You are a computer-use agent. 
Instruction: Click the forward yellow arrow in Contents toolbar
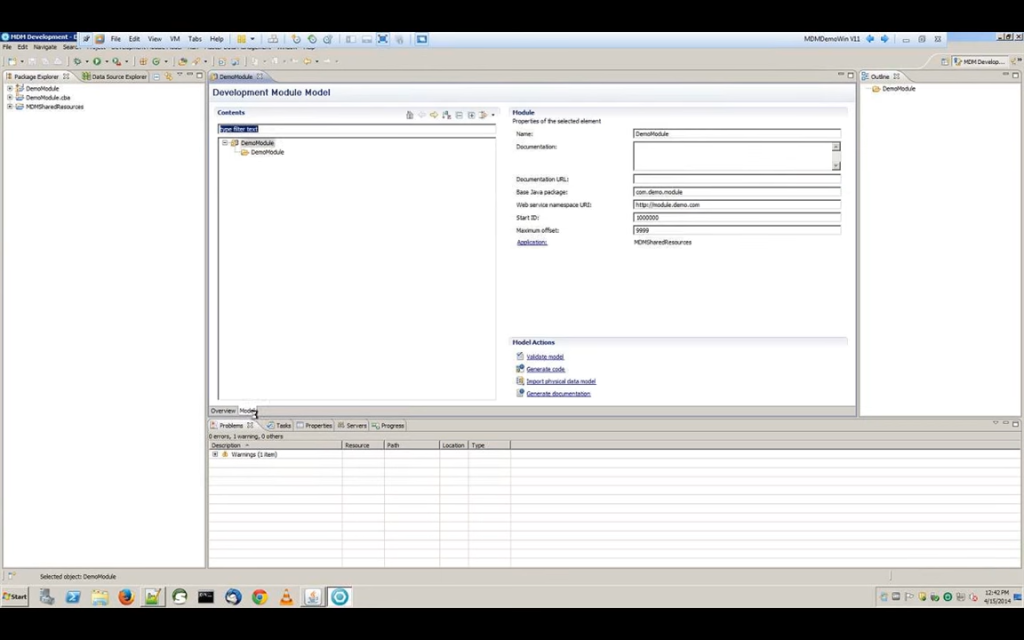point(434,115)
